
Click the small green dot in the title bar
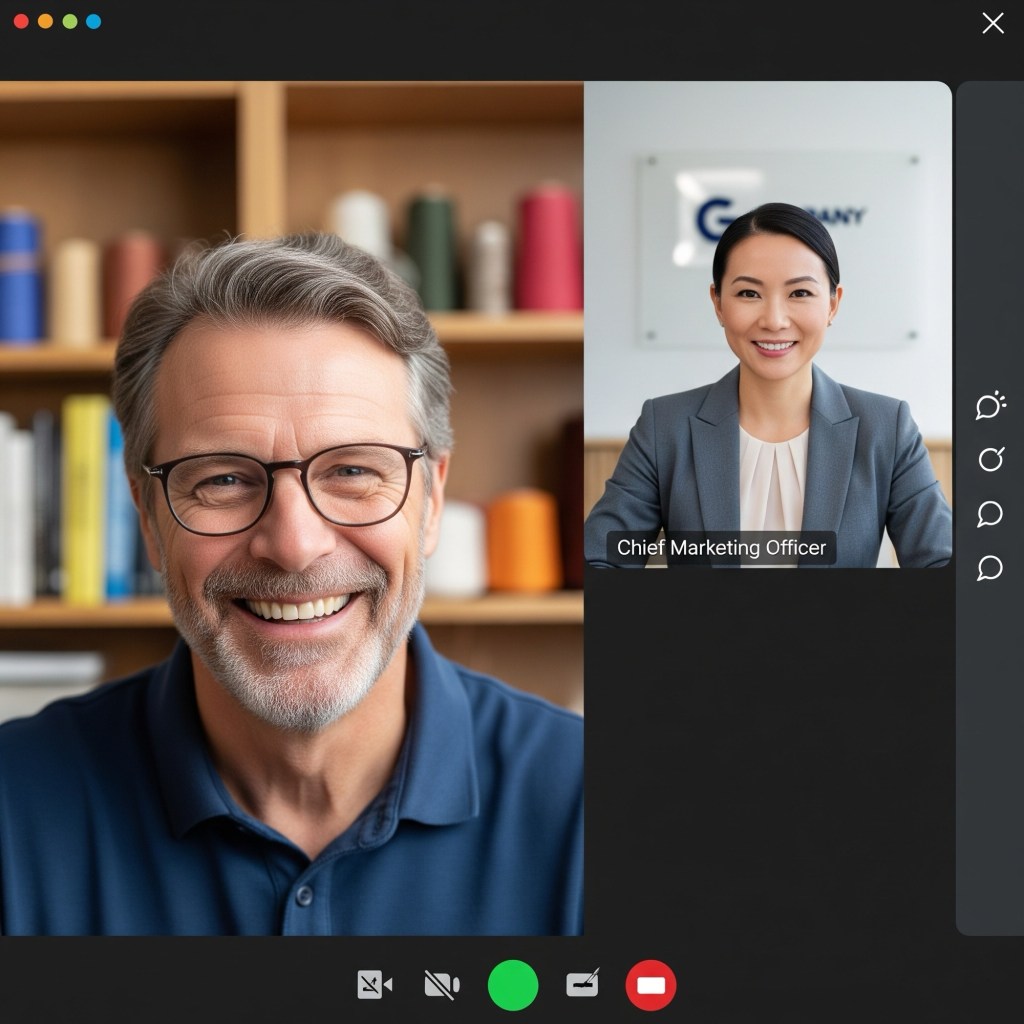(x=69, y=21)
